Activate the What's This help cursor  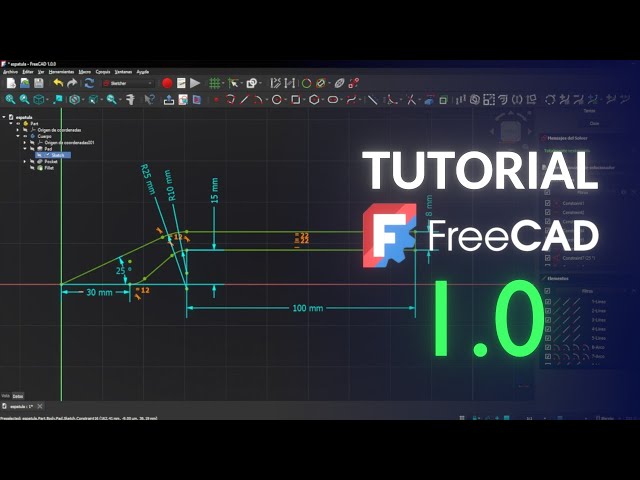(149, 99)
